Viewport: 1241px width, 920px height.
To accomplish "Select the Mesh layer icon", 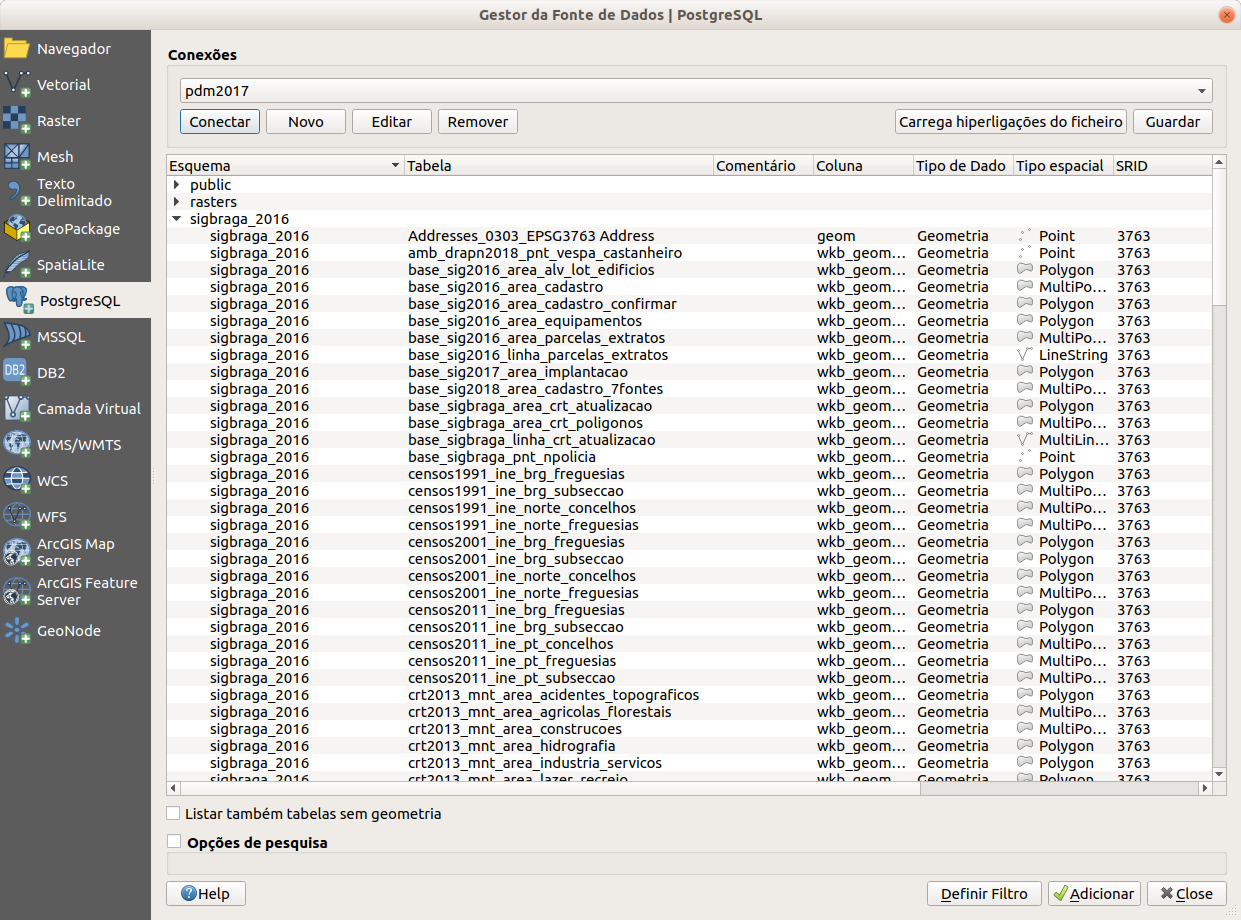I will click(17, 157).
